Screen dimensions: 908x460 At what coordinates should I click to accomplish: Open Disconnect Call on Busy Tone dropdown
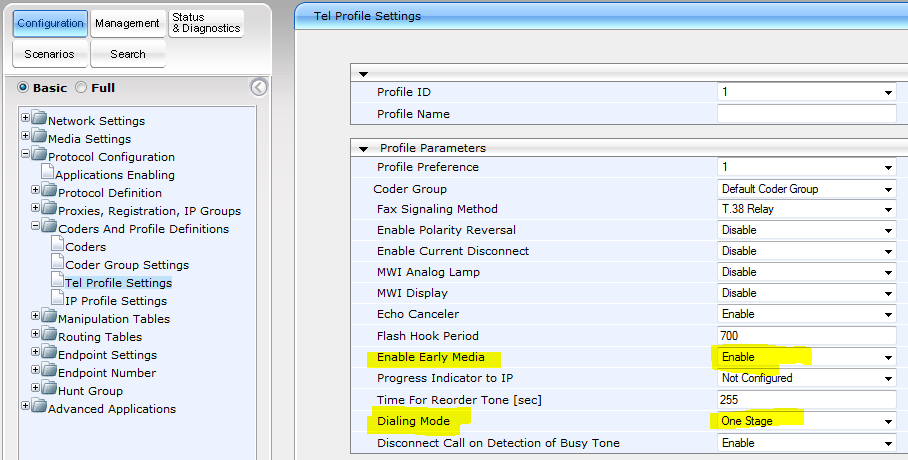point(807,443)
